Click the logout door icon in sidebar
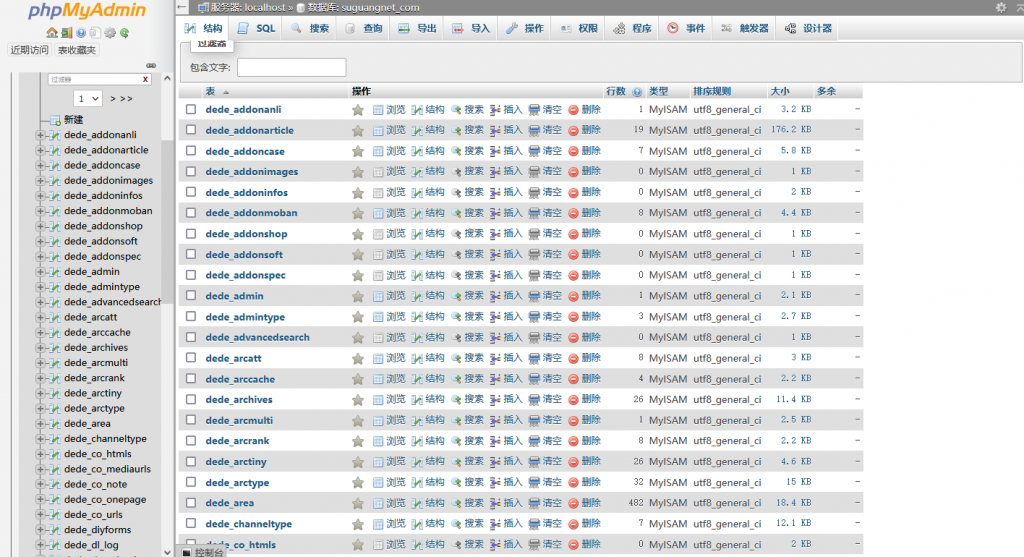Image resolution: width=1024 pixels, height=557 pixels. click(66, 33)
